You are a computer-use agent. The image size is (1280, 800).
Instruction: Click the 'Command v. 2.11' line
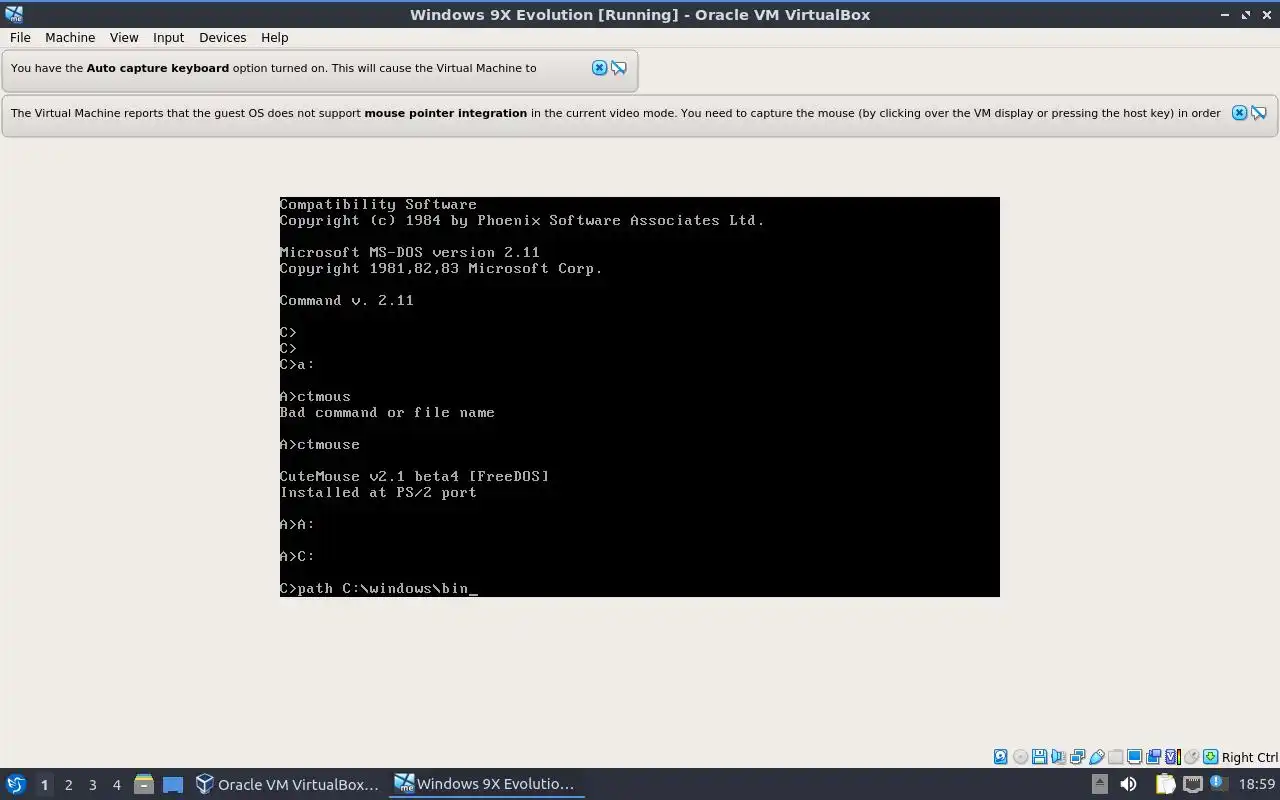coord(346,300)
